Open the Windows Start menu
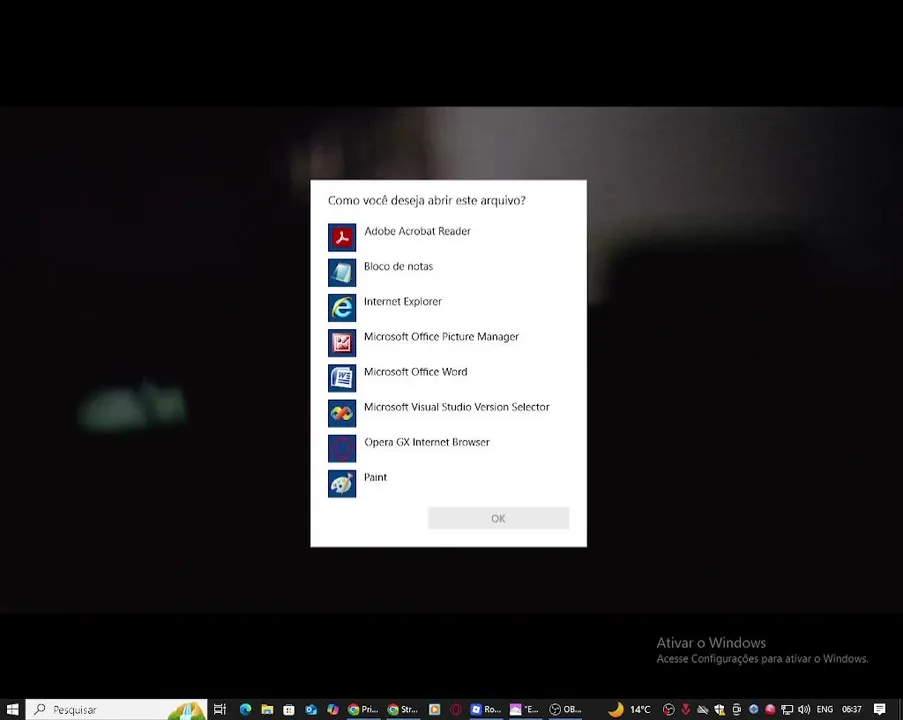This screenshot has height=720, width=903. 12,709
